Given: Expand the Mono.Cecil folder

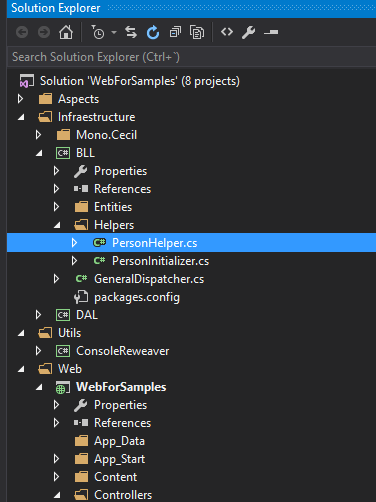Looking at the screenshot, I should [x=38, y=135].
